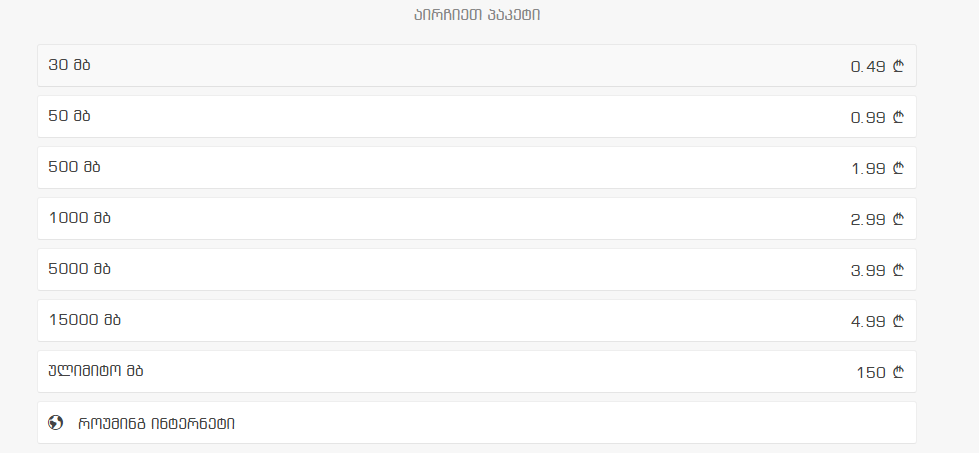This screenshot has height=453, width=979.
Task: Click the lari symbol next to 150
Action: 898,373
